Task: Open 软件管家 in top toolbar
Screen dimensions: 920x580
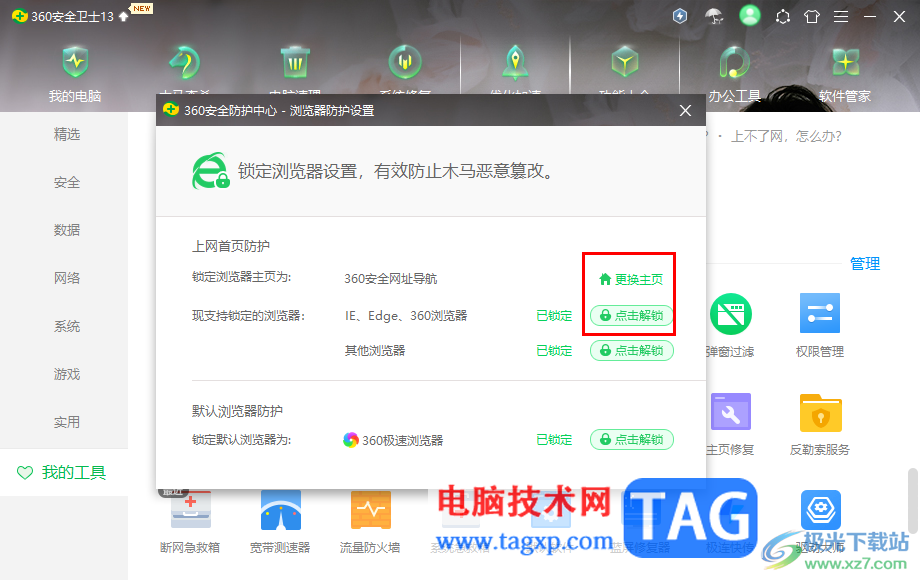Action: pos(845,74)
